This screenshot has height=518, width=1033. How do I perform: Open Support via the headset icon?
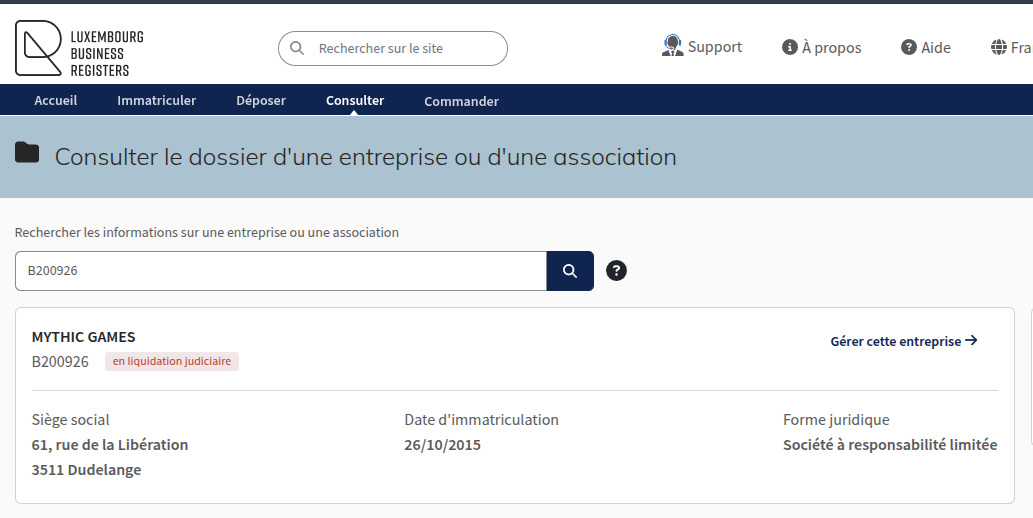pos(672,47)
